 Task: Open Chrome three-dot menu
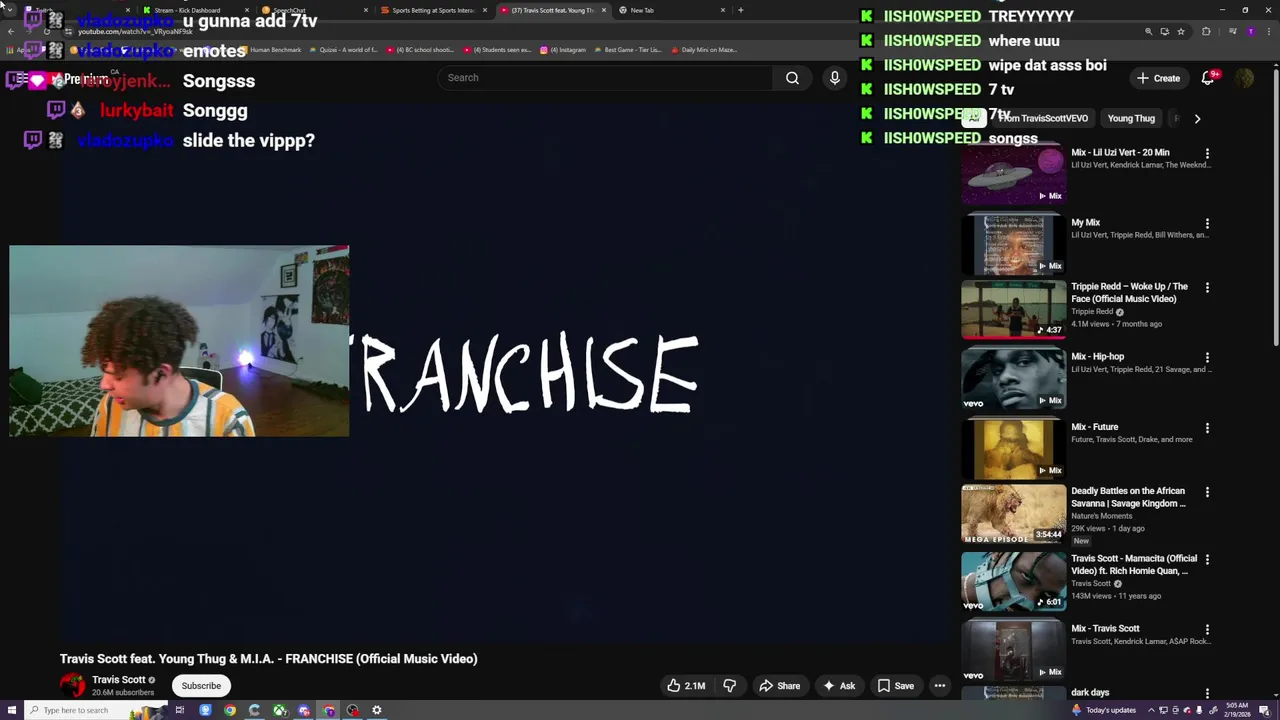pyautogui.click(x=1267, y=32)
